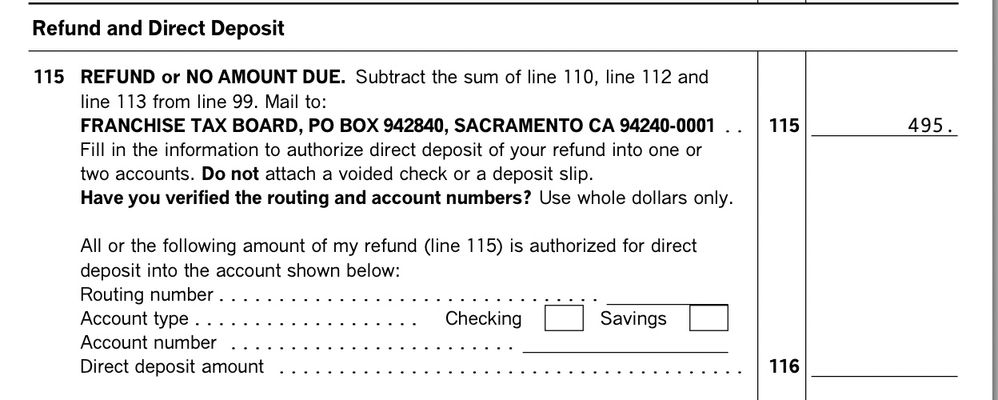The height and width of the screenshot is (400, 998).
Task: Click the Savings label text
Action: (633, 318)
